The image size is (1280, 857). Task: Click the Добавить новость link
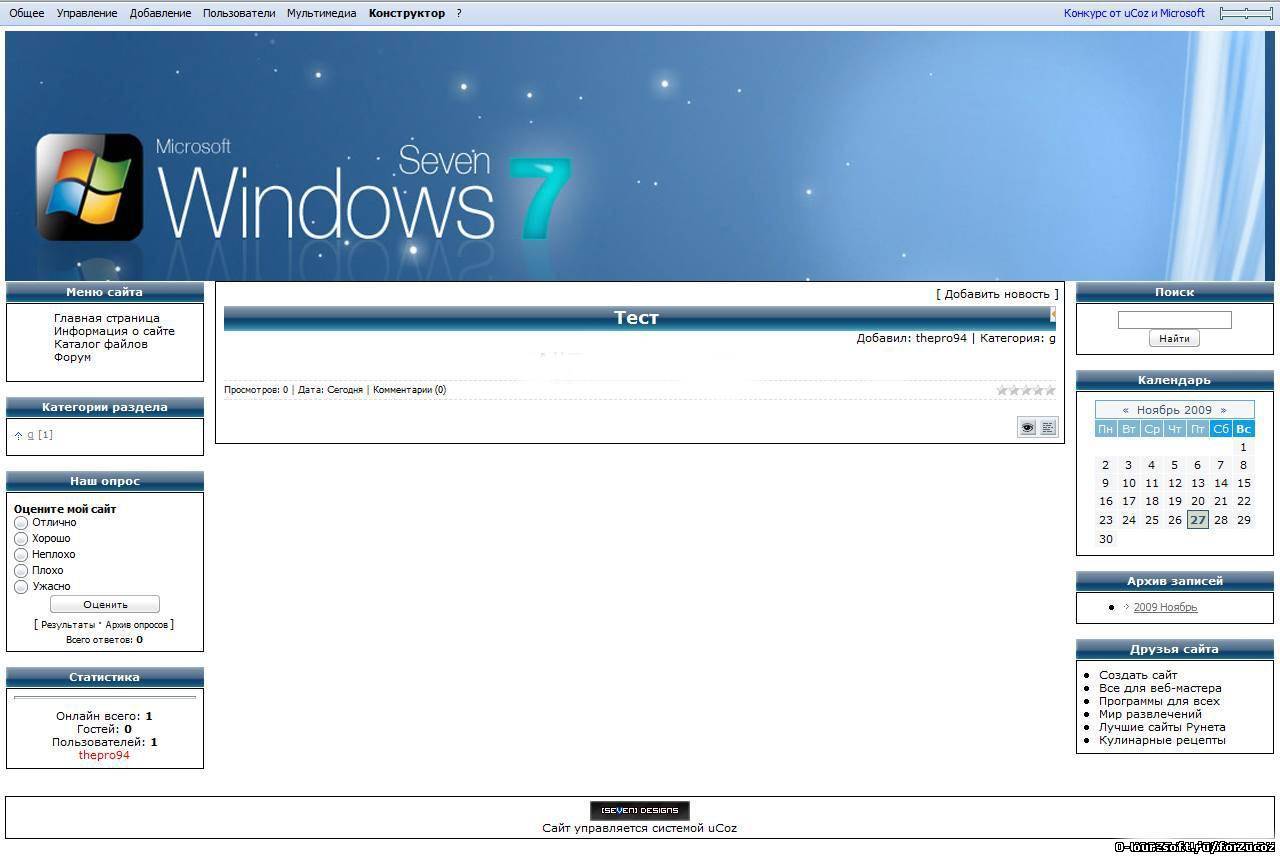pyautogui.click(x=997, y=294)
